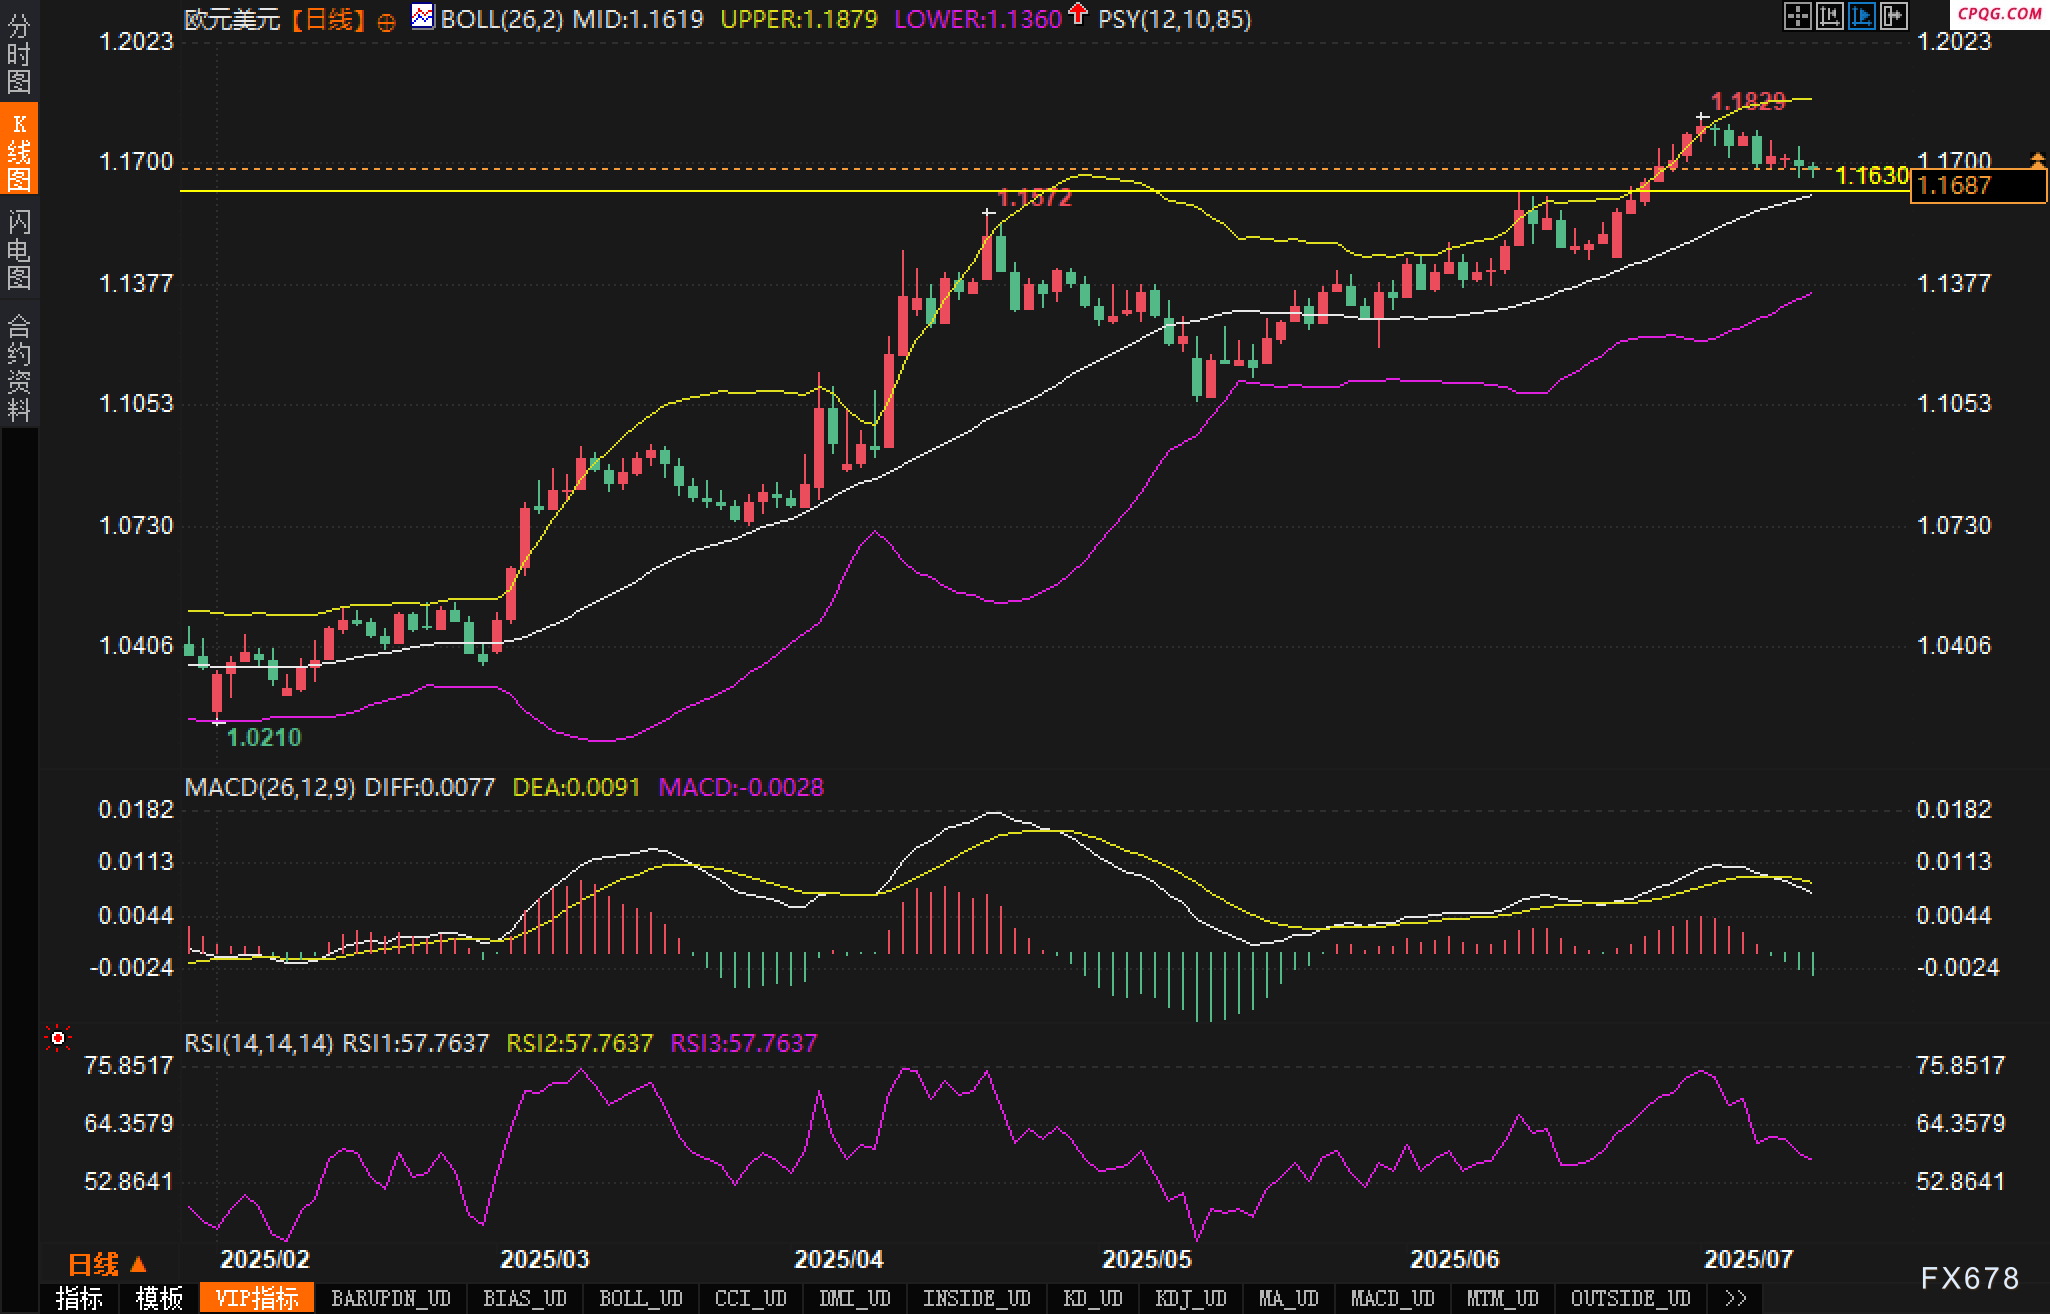Viewport: 2050px width, 1314px height.
Task: Open 合约资料 contract info panel
Action: [x=19, y=367]
